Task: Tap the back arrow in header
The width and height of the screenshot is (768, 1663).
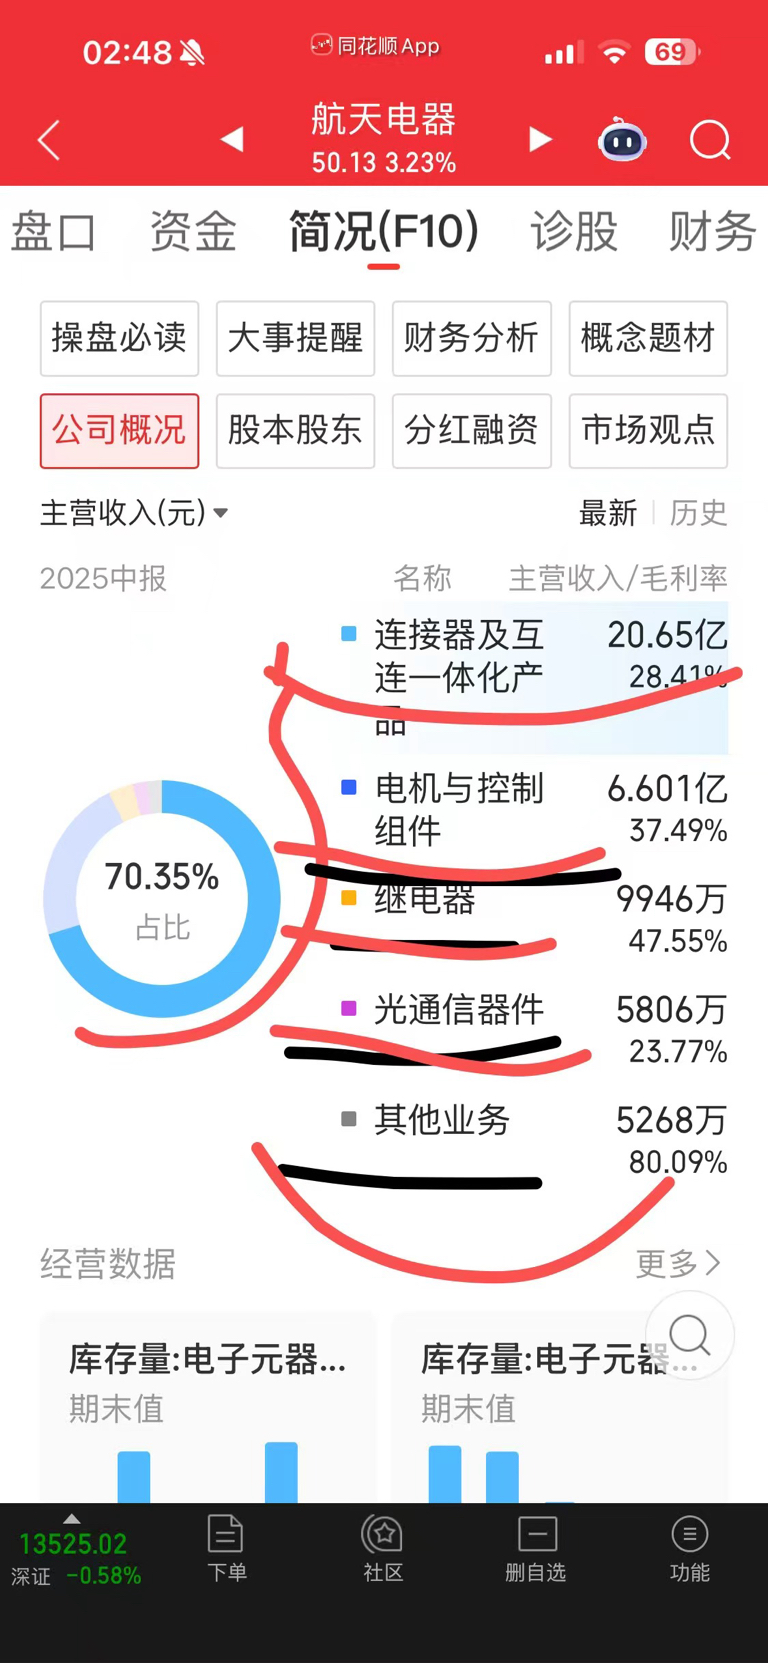Action: click(x=49, y=140)
